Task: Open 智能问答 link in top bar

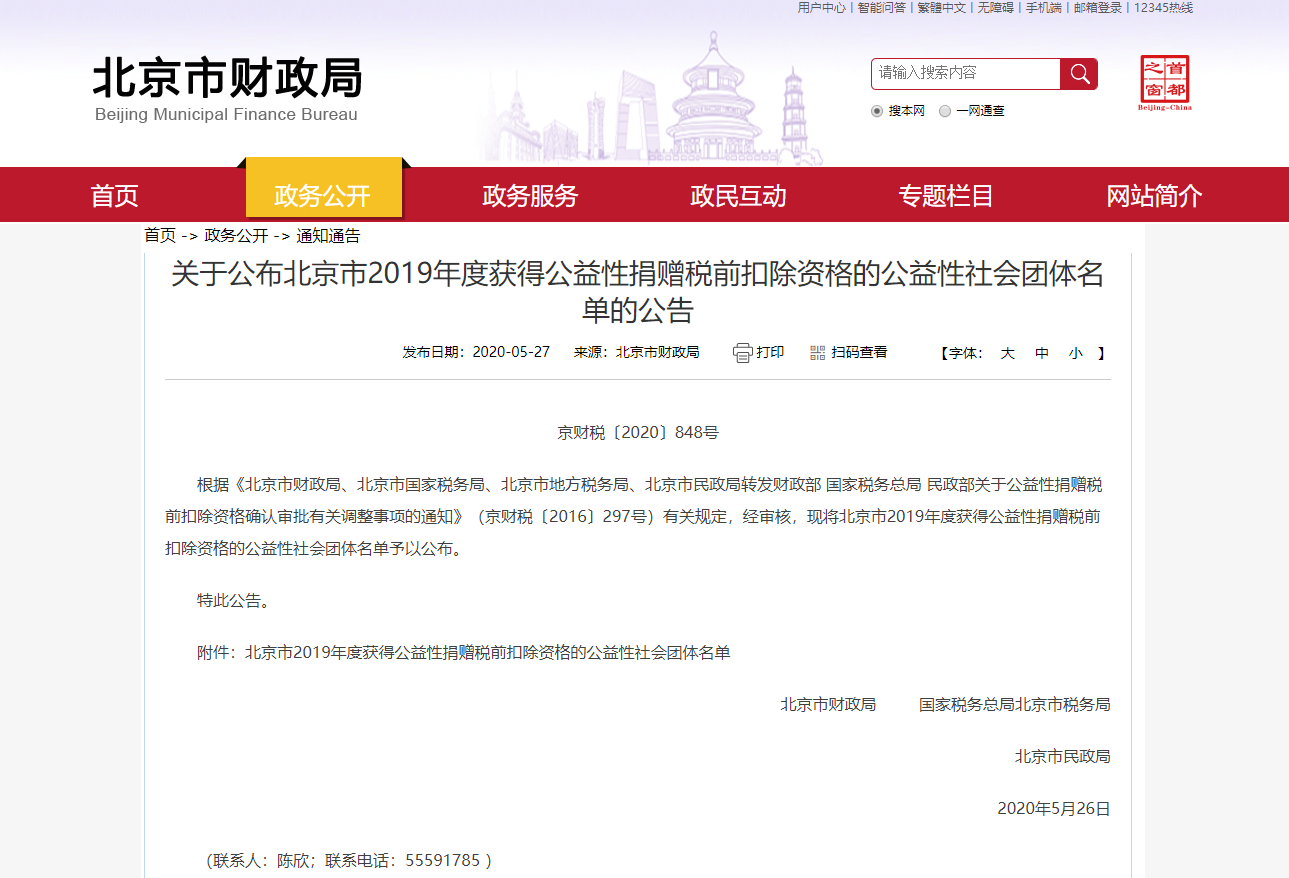Action: pos(882,7)
